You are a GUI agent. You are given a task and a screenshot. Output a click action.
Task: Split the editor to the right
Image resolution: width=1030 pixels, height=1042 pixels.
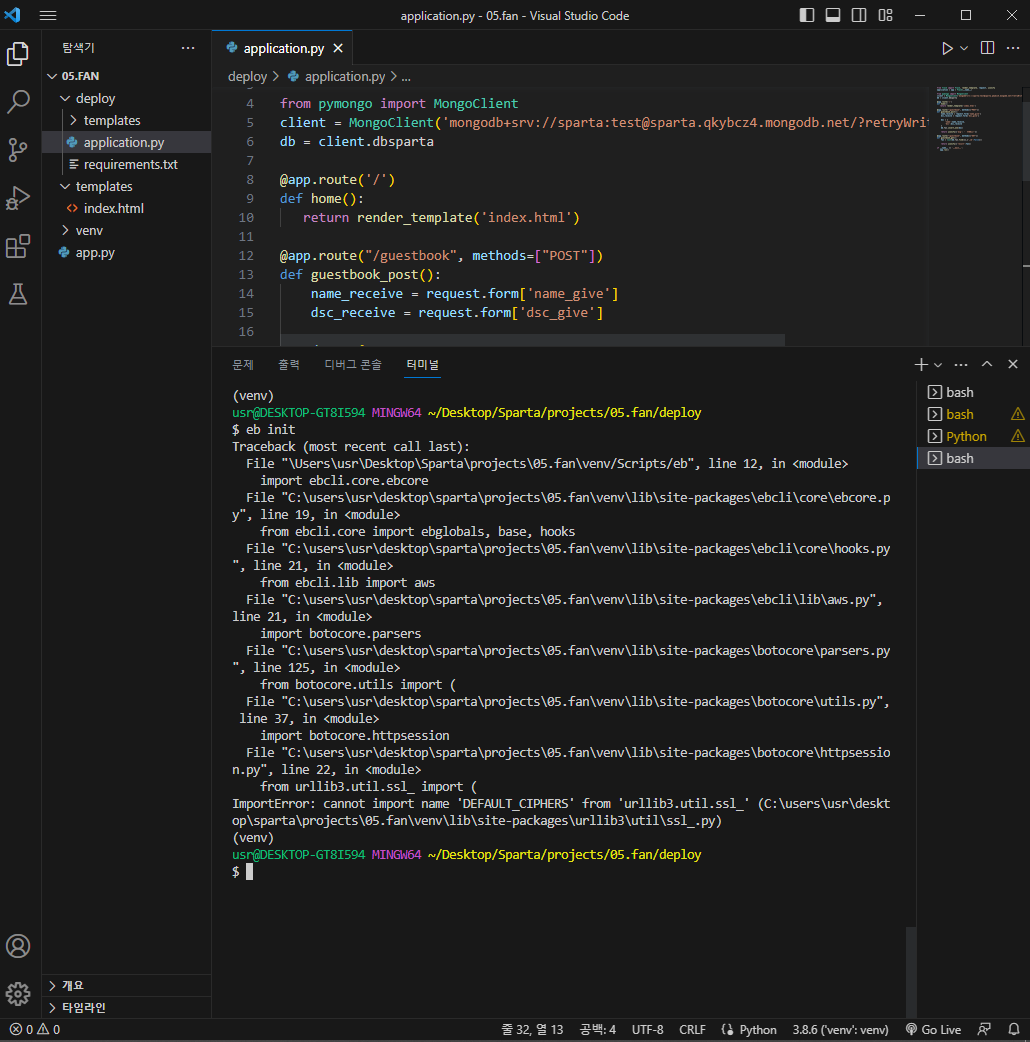tap(987, 48)
